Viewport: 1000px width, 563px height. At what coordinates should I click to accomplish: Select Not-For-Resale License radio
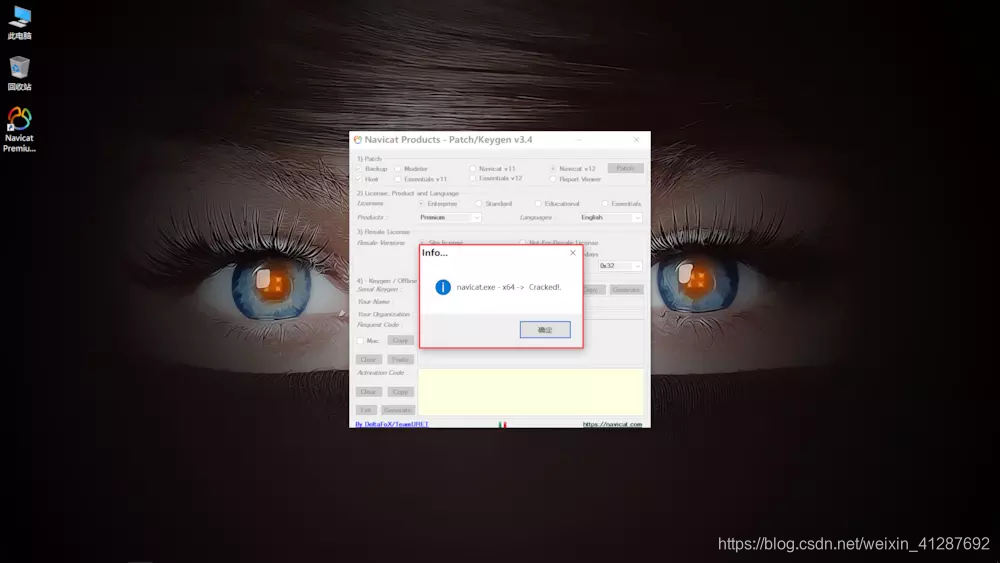point(522,242)
